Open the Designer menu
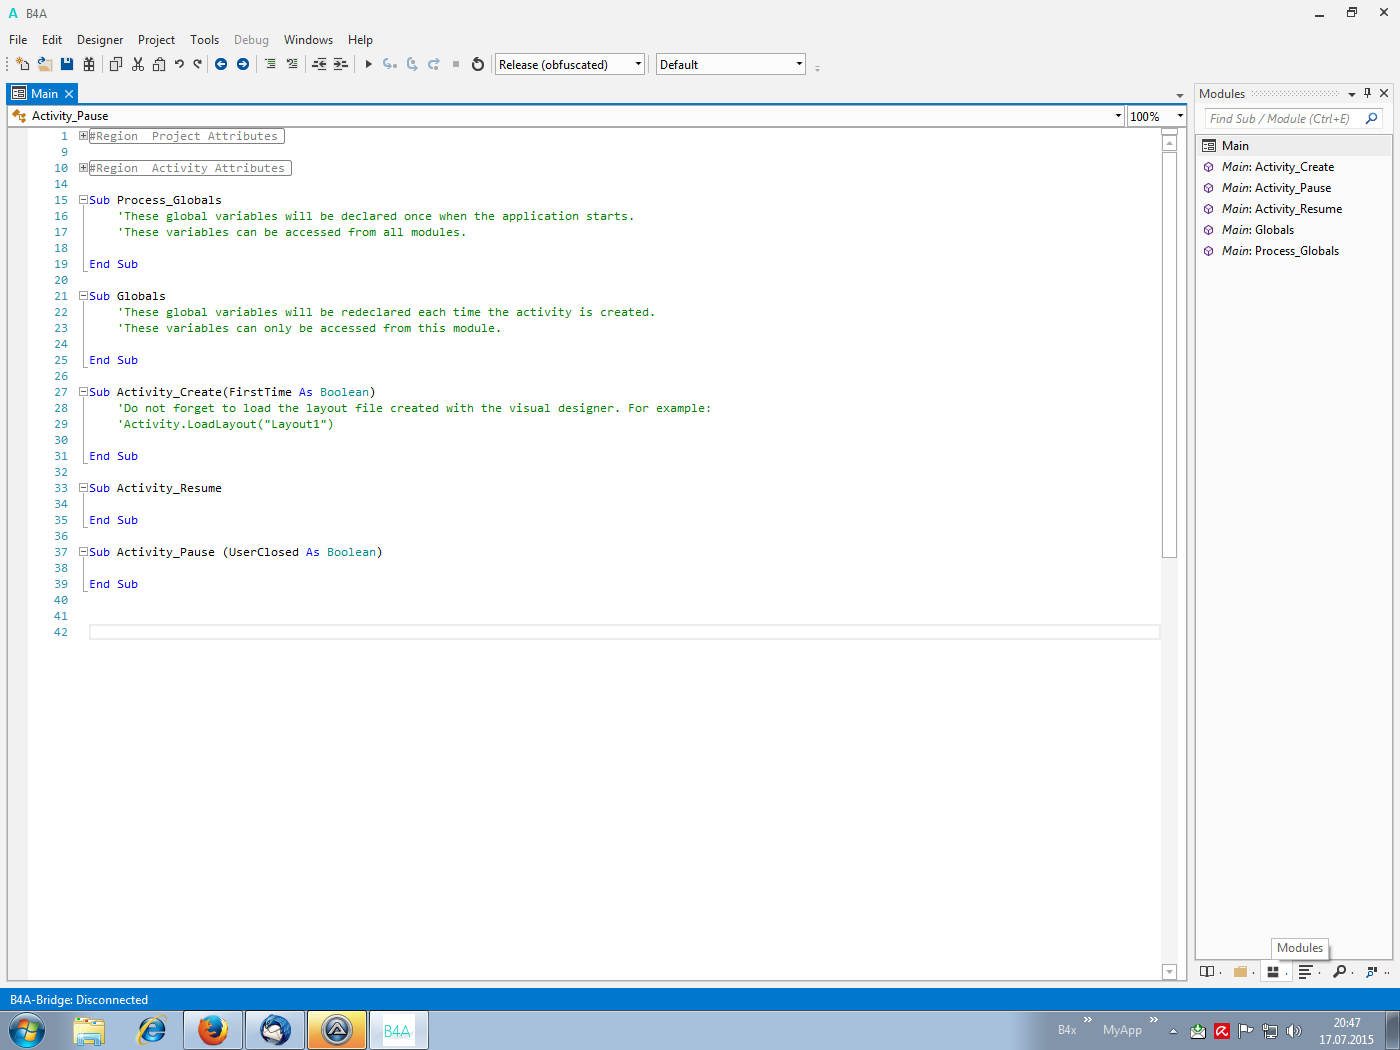 (x=100, y=40)
